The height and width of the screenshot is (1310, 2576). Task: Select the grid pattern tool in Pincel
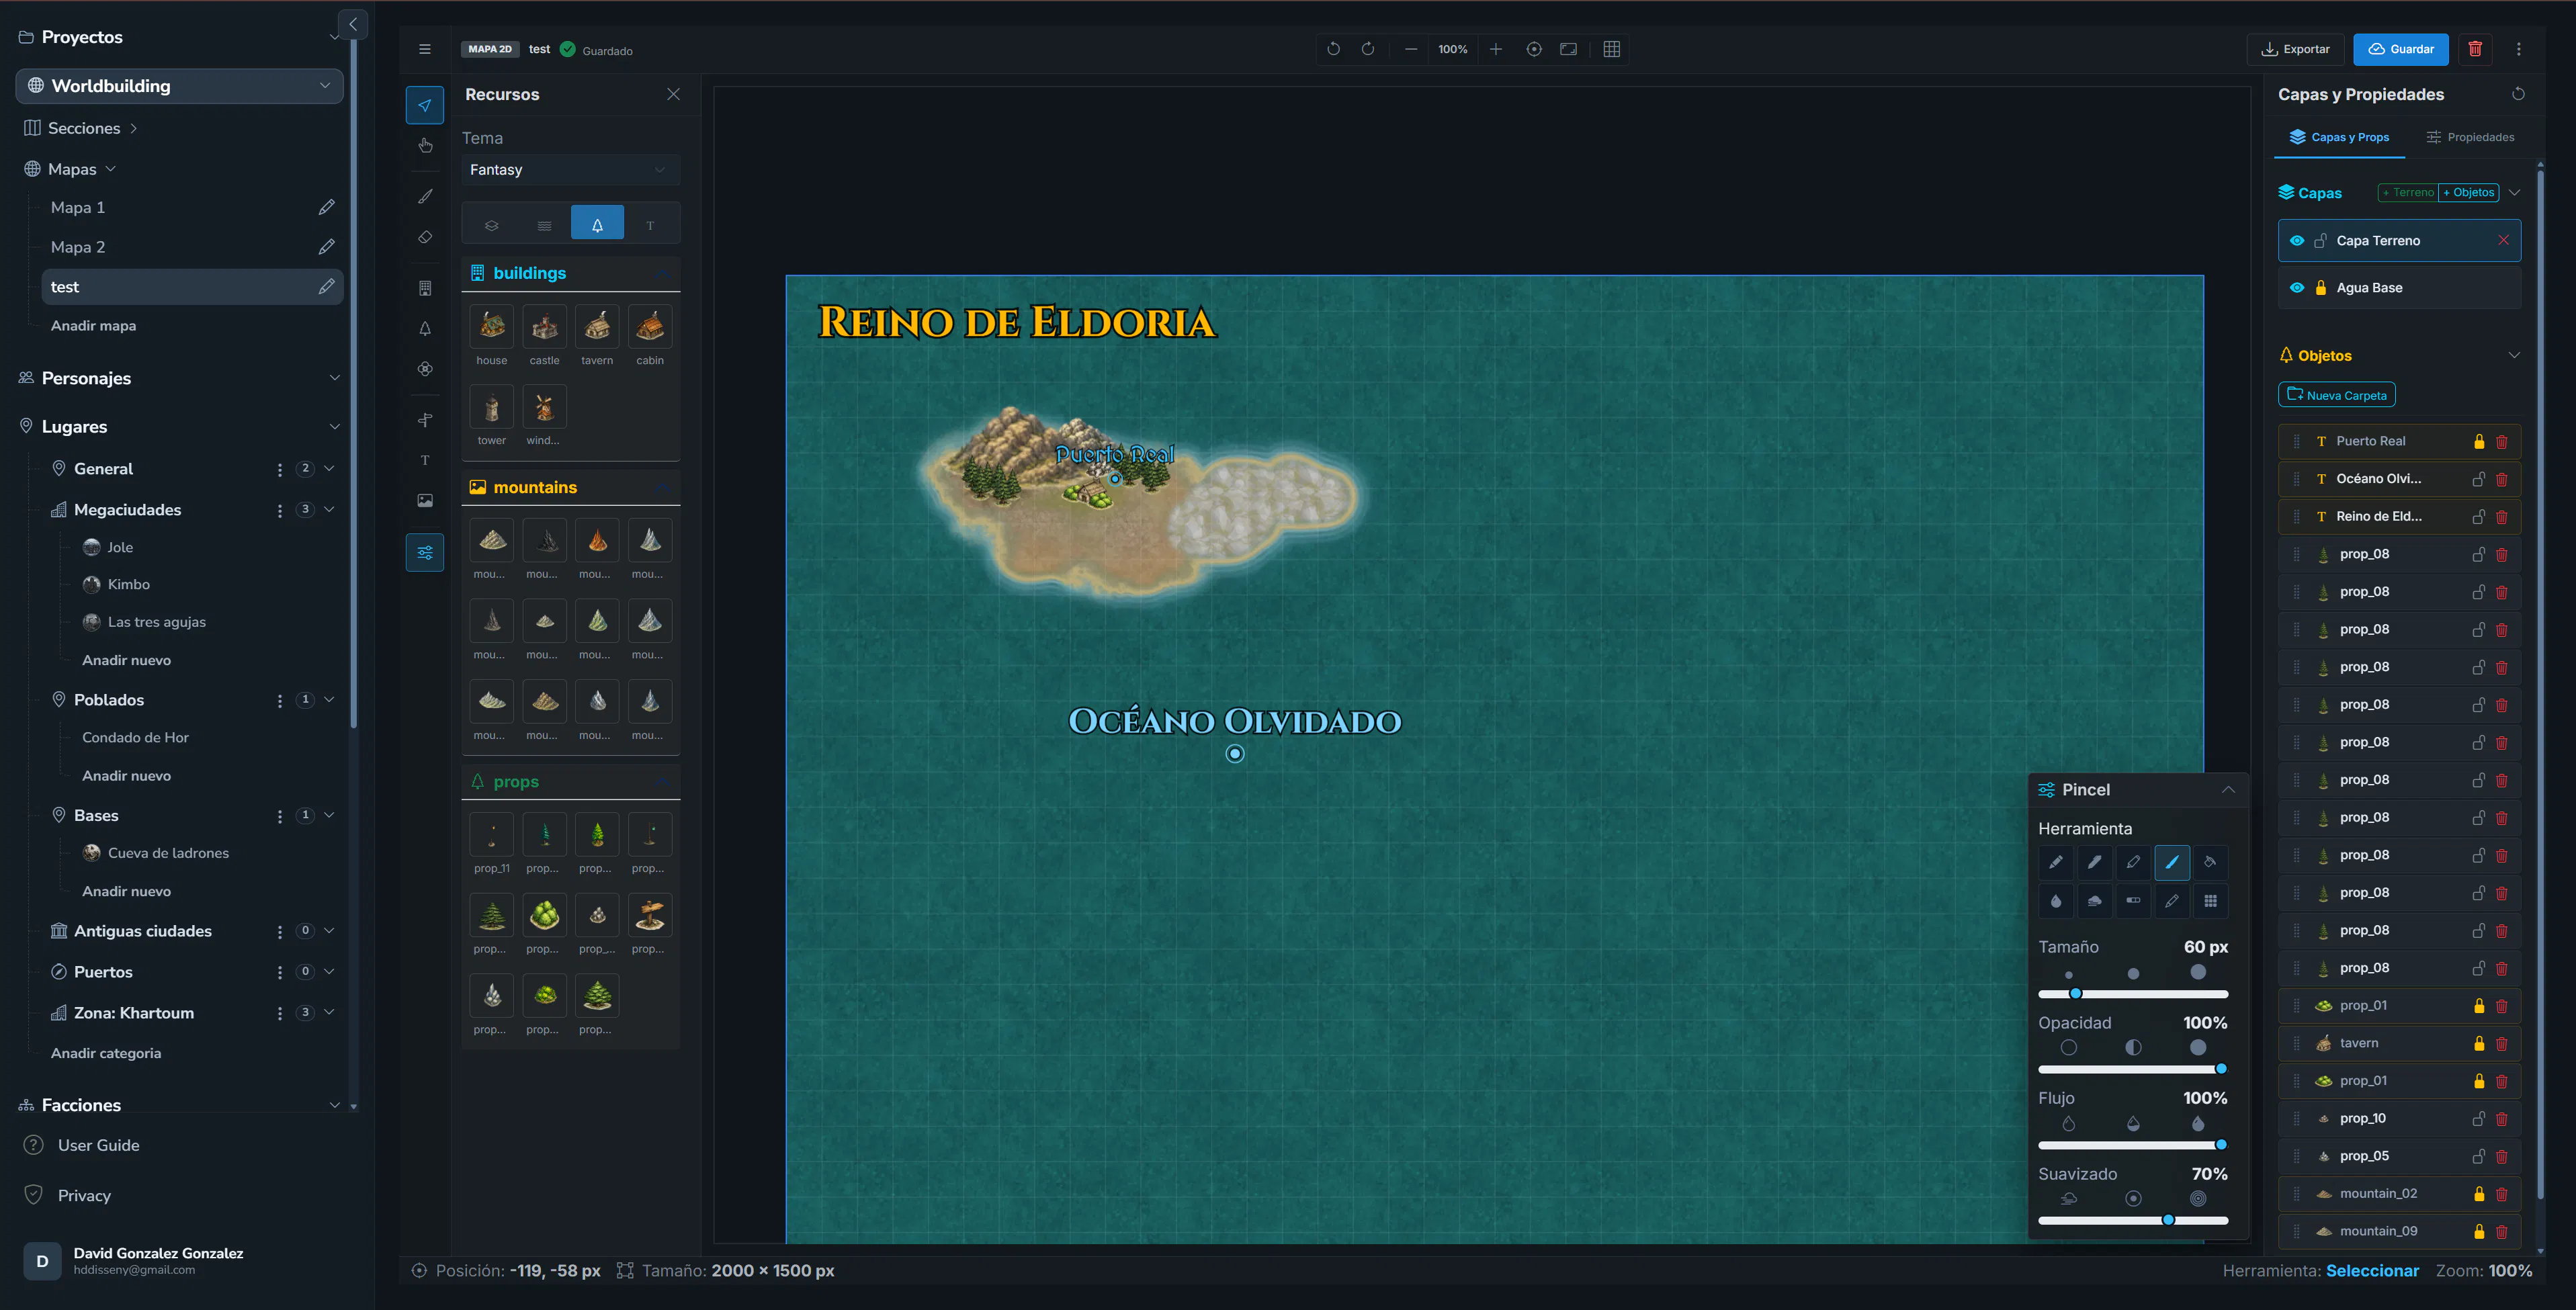2210,901
